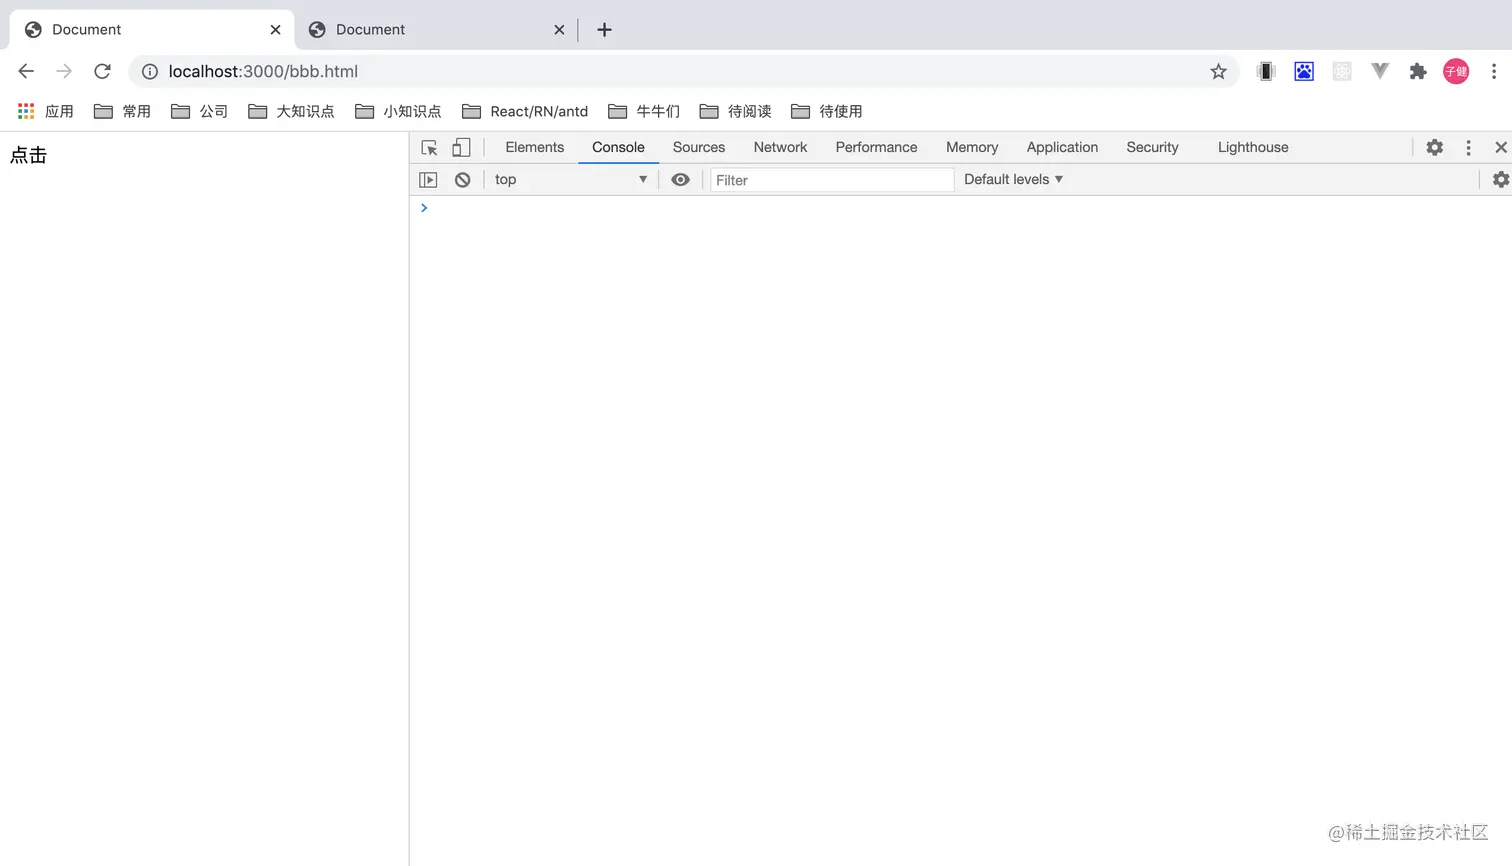Click the pink profile avatar
The height and width of the screenshot is (866, 1512).
pos(1456,71)
